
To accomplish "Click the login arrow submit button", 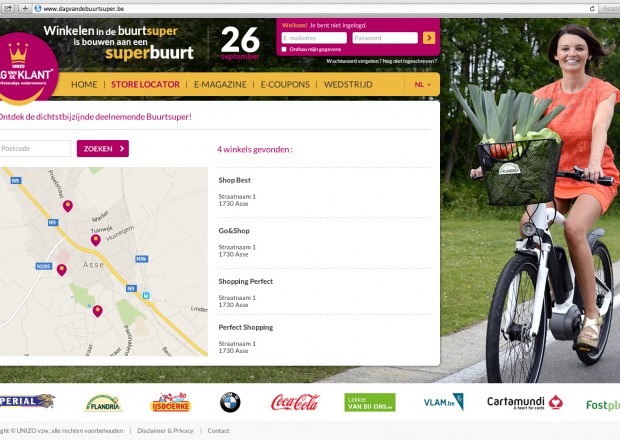I will 429,38.
